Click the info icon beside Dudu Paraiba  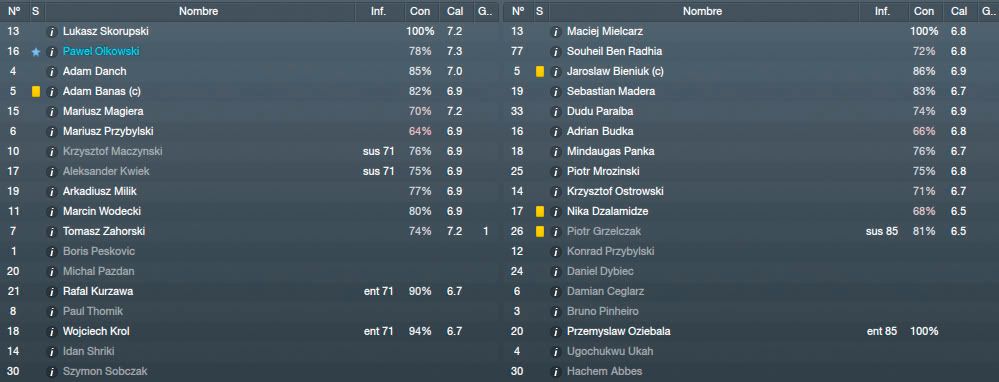[x=556, y=111]
